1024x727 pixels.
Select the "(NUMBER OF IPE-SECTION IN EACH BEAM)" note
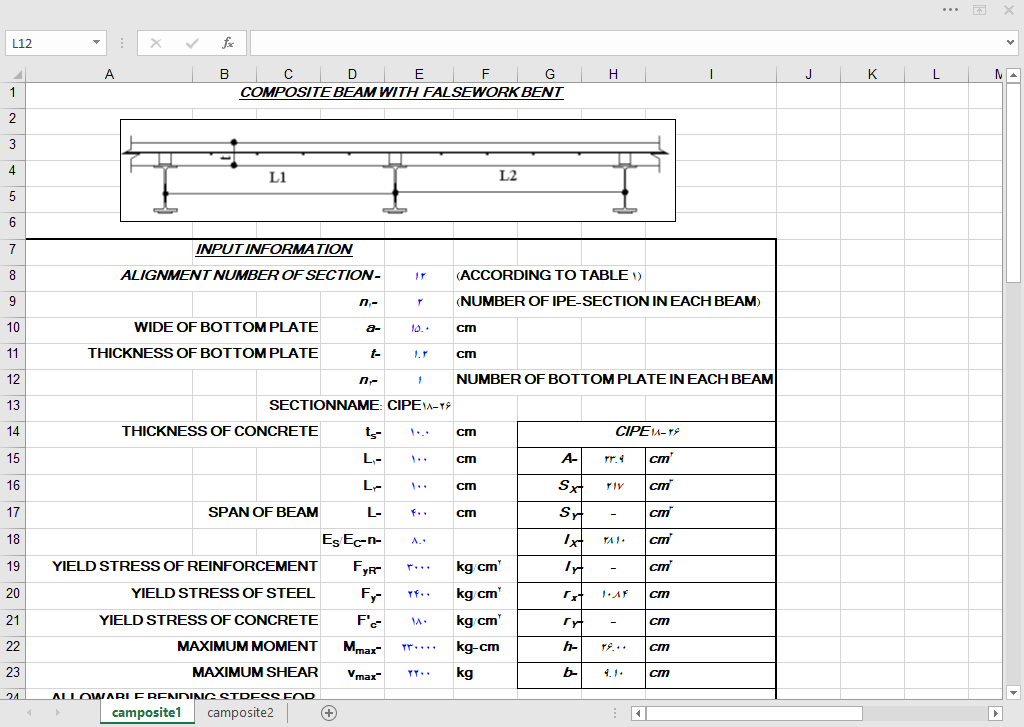pyautogui.click(x=609, y=302)
